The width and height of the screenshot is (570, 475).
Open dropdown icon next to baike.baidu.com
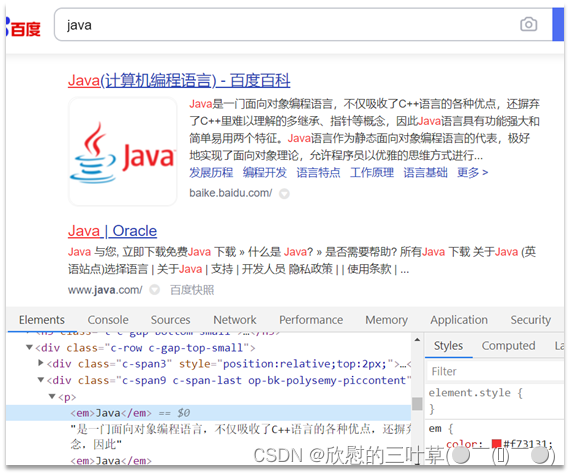[x=284, y=194]
